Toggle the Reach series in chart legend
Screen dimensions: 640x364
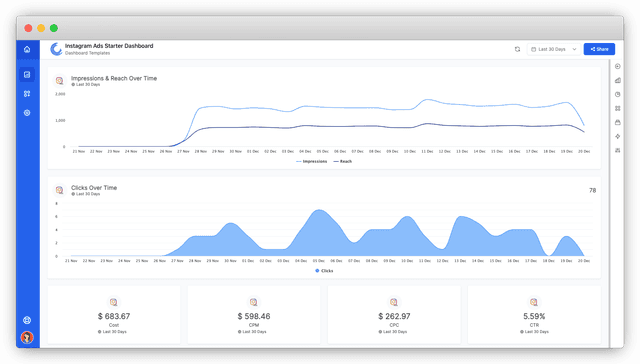click(x=342, y=162)
